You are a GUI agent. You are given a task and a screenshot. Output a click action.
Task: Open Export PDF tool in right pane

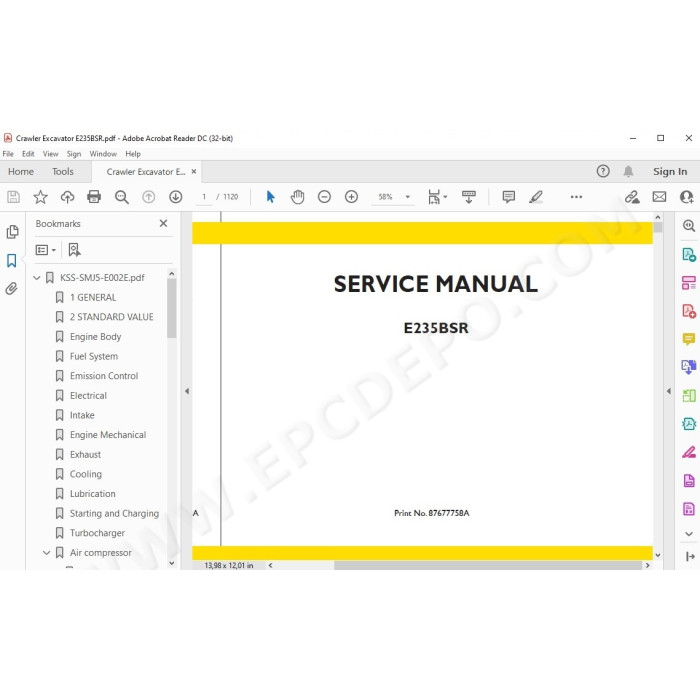(x=689, y=255)
